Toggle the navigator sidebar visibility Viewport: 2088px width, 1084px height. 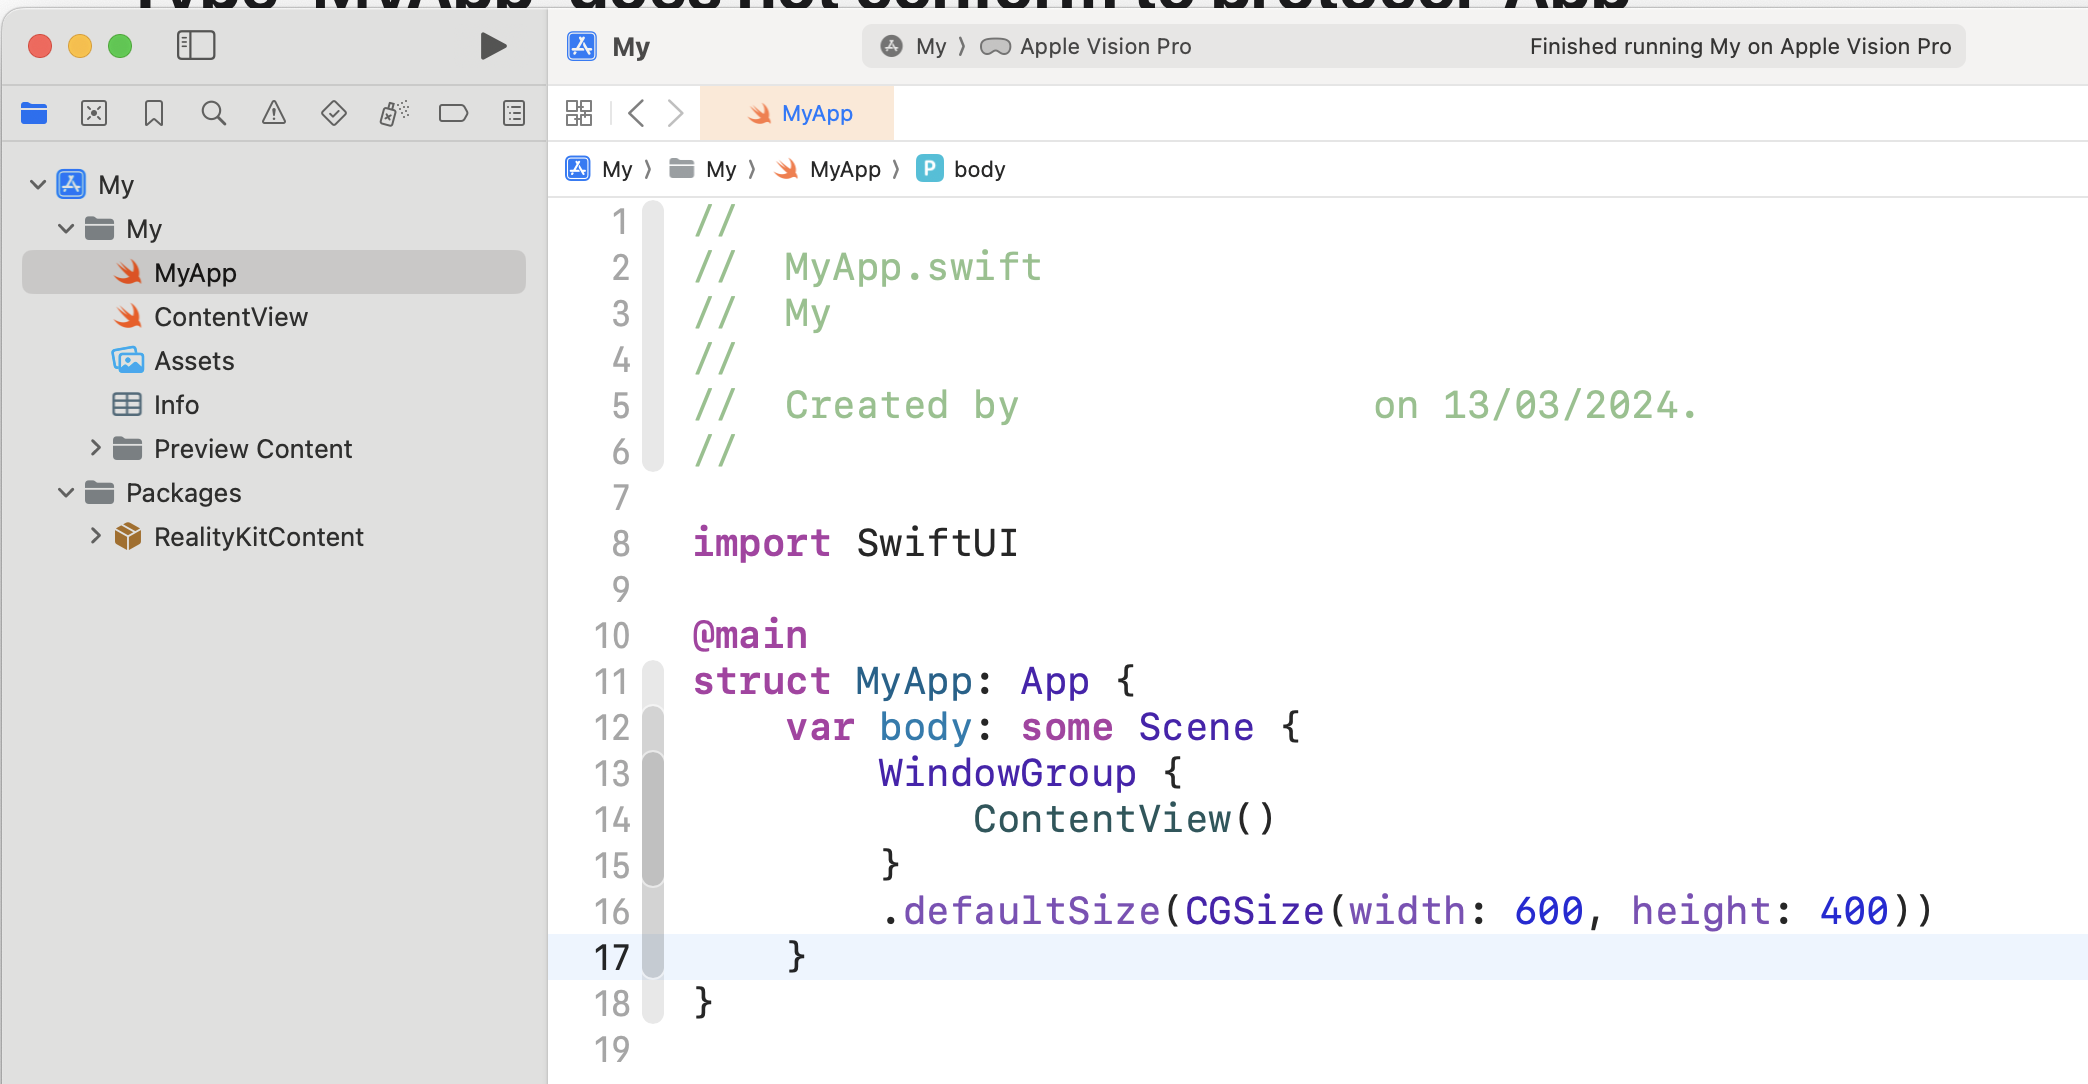pos(196,45)
